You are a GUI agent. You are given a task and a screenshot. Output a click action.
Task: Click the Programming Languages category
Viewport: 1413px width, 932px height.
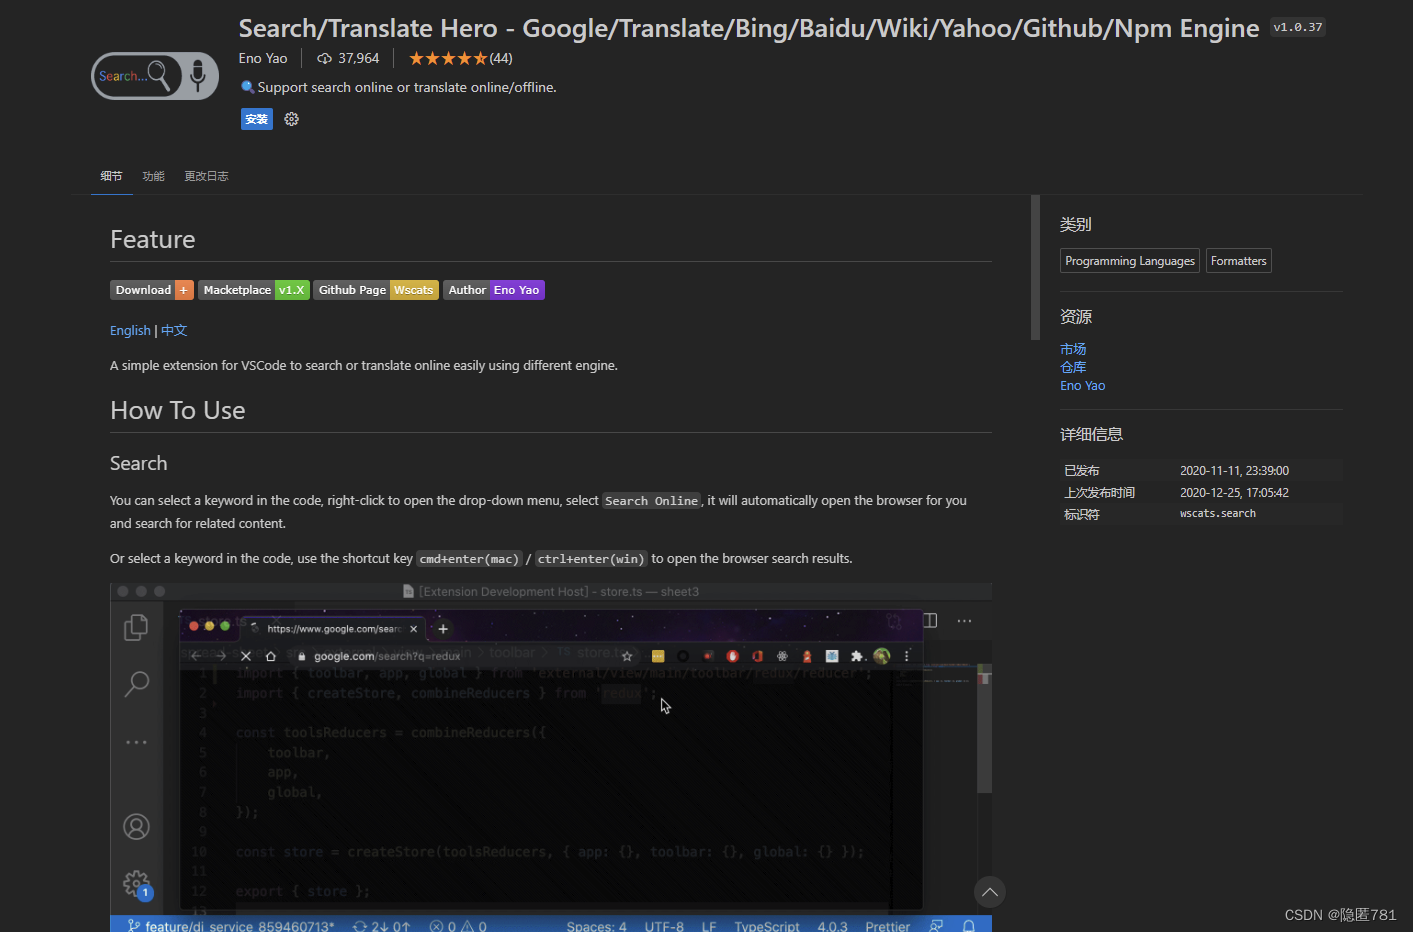(x=1129, y=260)
